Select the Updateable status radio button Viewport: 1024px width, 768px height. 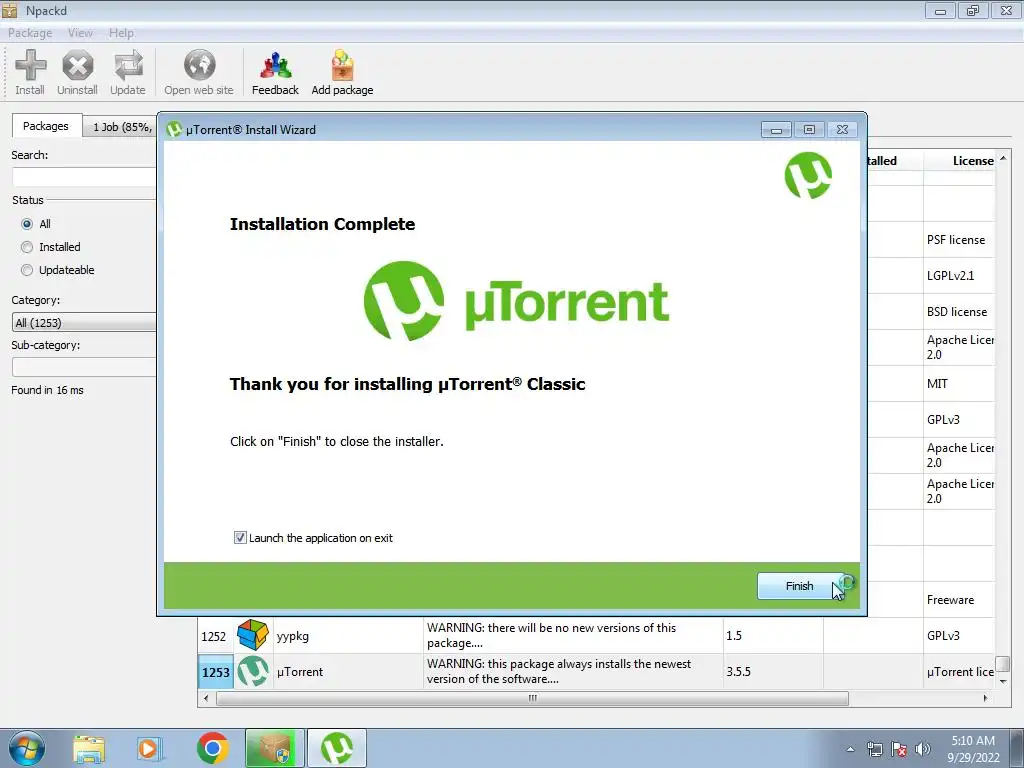coord(27,270)
